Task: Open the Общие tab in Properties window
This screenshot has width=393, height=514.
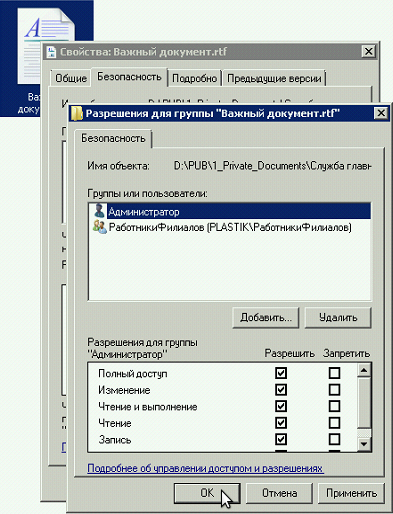Action: point(71,78)
